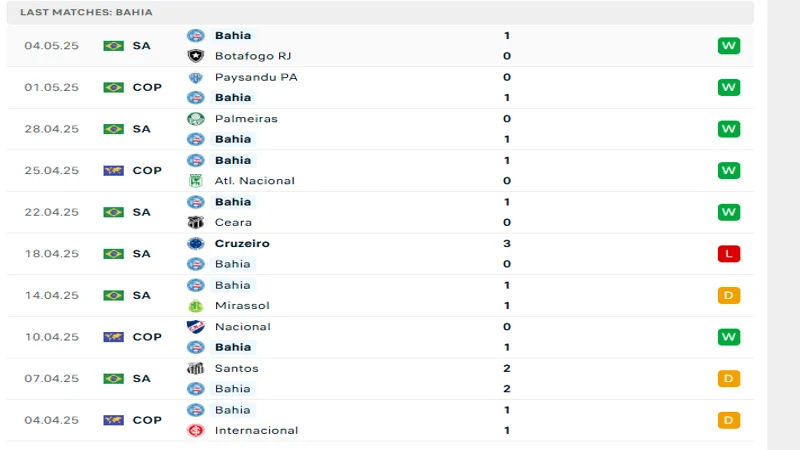Click the Mirassol club crest

pyautogui.click(x=196, y=306)
